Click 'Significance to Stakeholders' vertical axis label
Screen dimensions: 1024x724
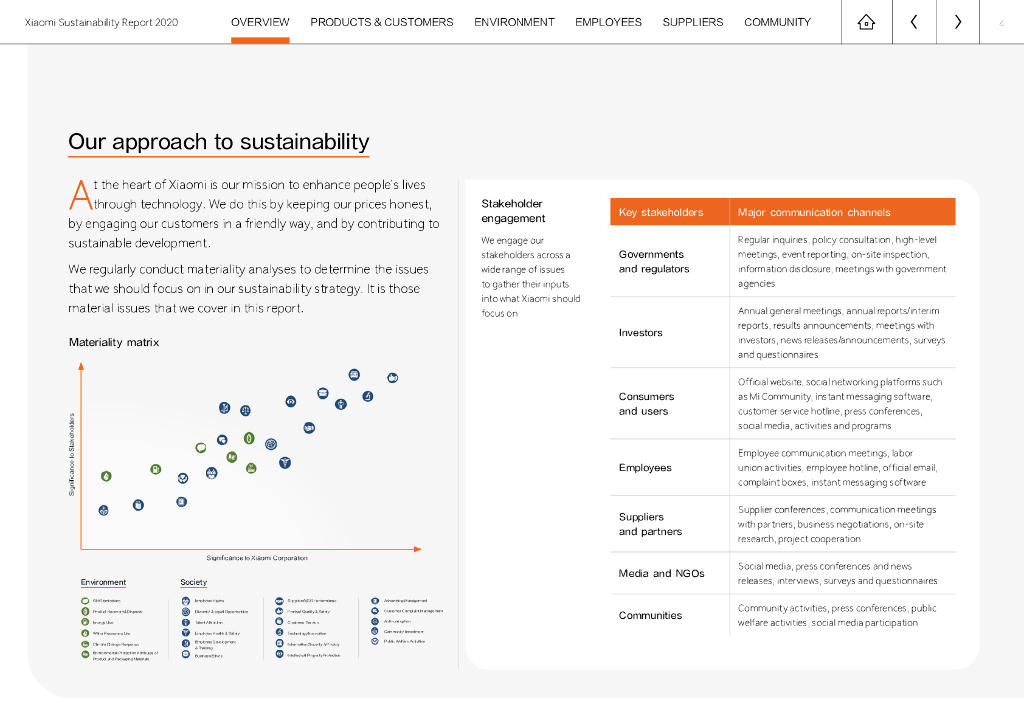[x=72, y=454]
